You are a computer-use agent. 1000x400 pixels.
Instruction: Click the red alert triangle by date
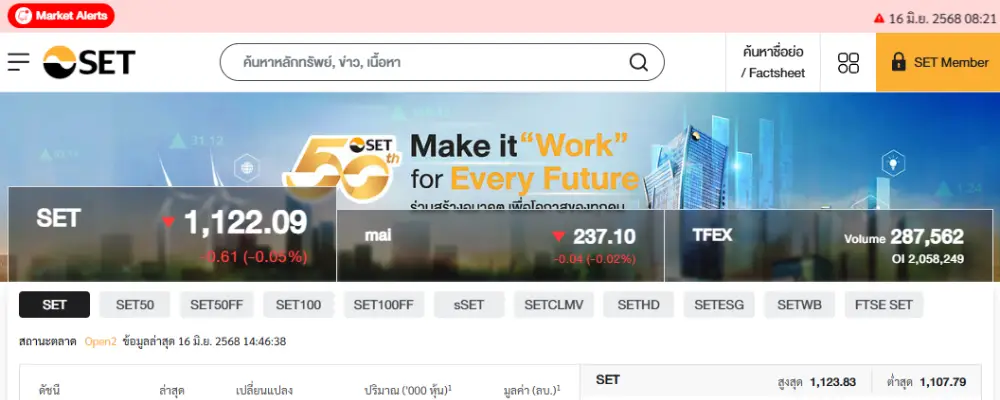879,19
